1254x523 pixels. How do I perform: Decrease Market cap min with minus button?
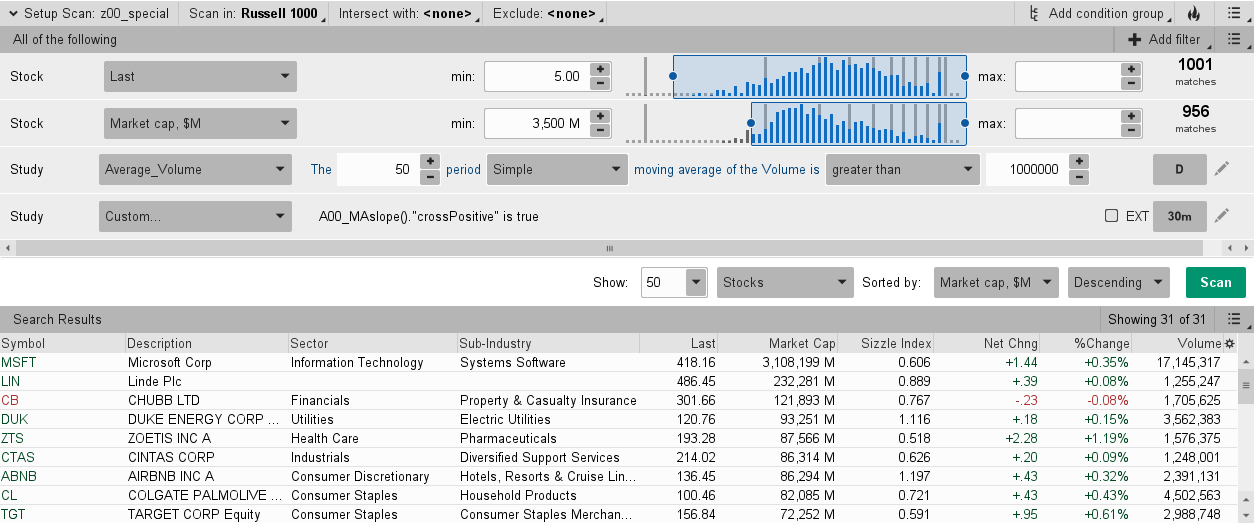[x=600, y=130]
